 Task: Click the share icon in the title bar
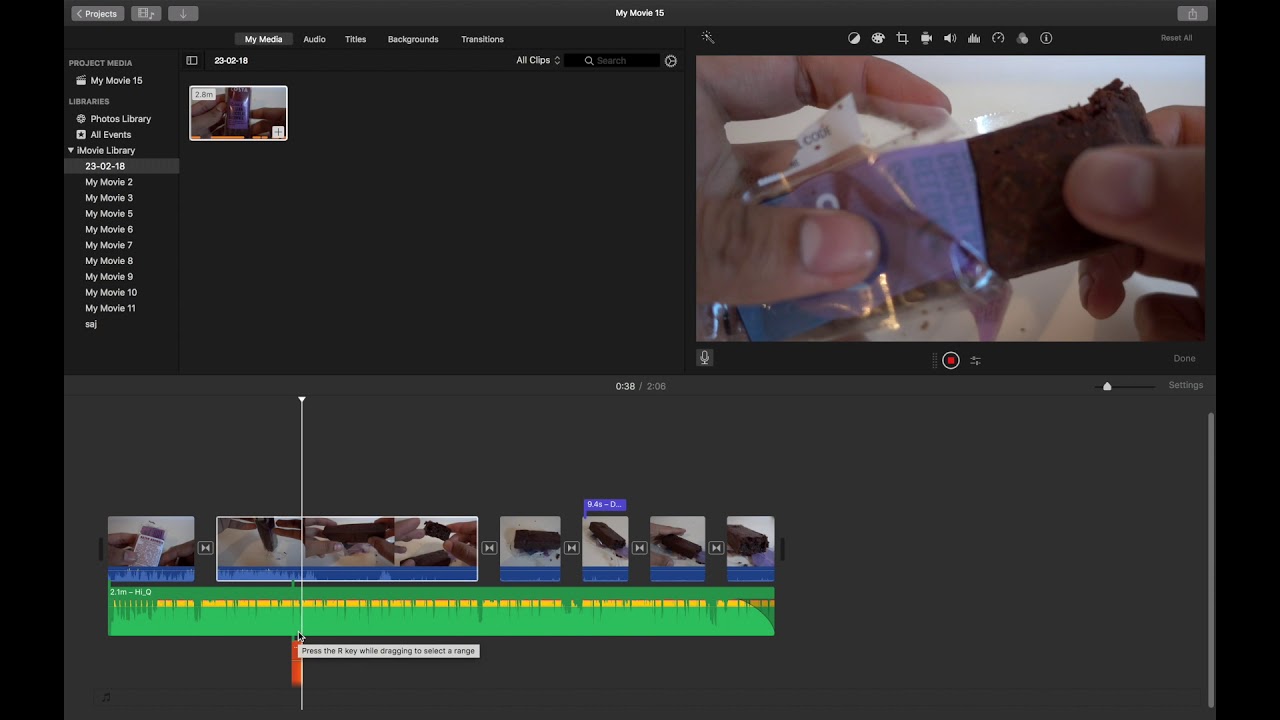pyautogui.click(x=1192, y=13)
